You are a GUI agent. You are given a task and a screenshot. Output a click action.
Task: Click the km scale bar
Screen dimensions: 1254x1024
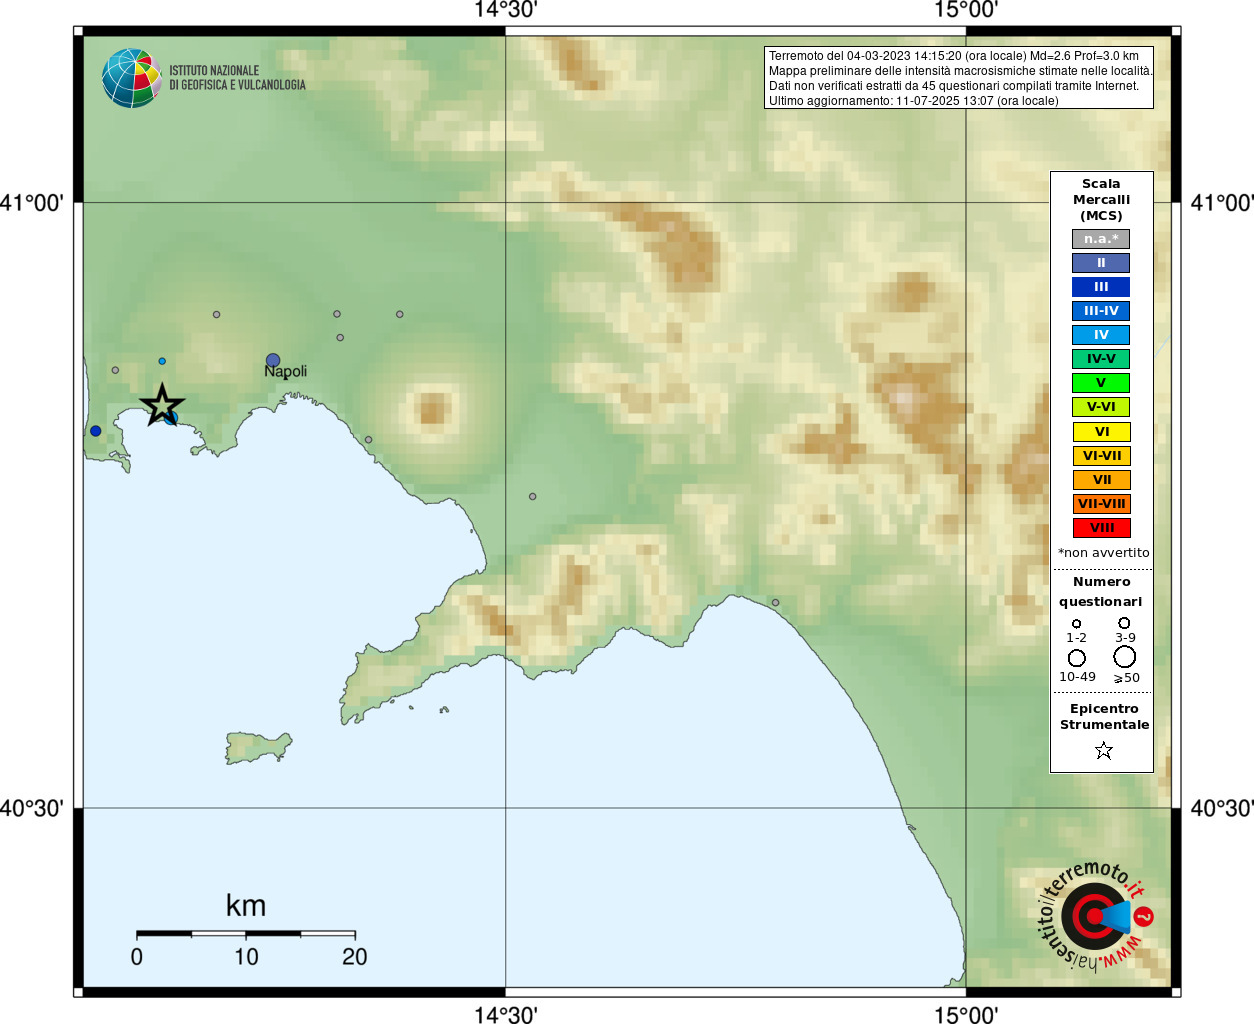246,934
